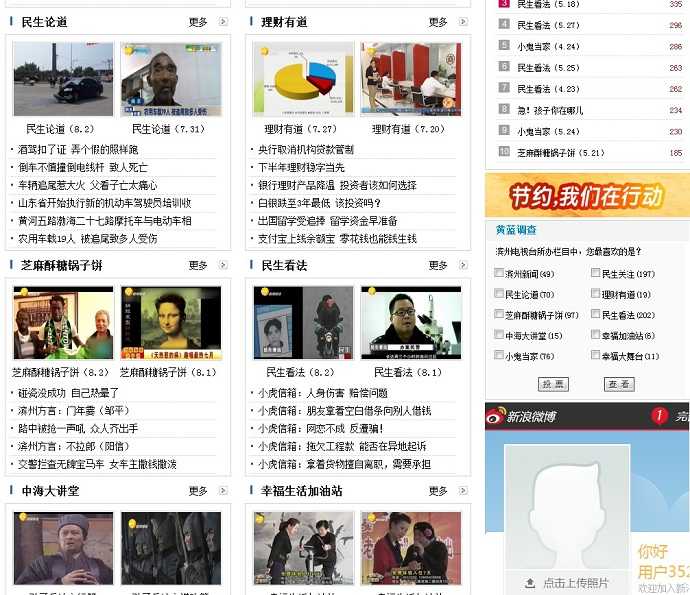Select the 芝麻酥糖锅子饼 (97) checkbox
Image resolution: width=690 pixels, height=595 pixels.
499,314
